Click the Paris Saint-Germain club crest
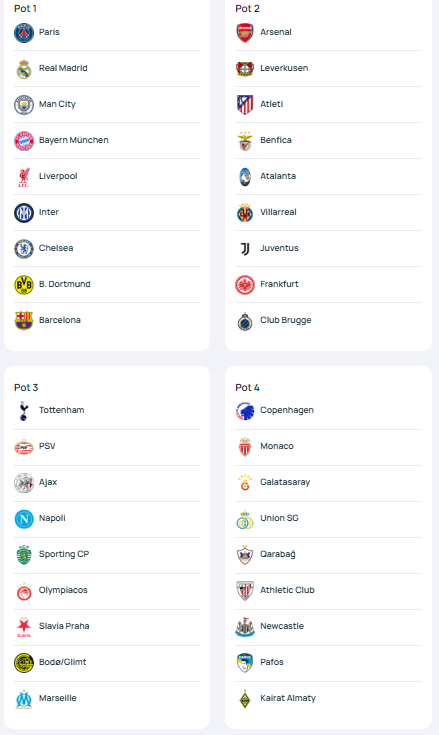Viewport: 439px width, 735px height. 24,33
